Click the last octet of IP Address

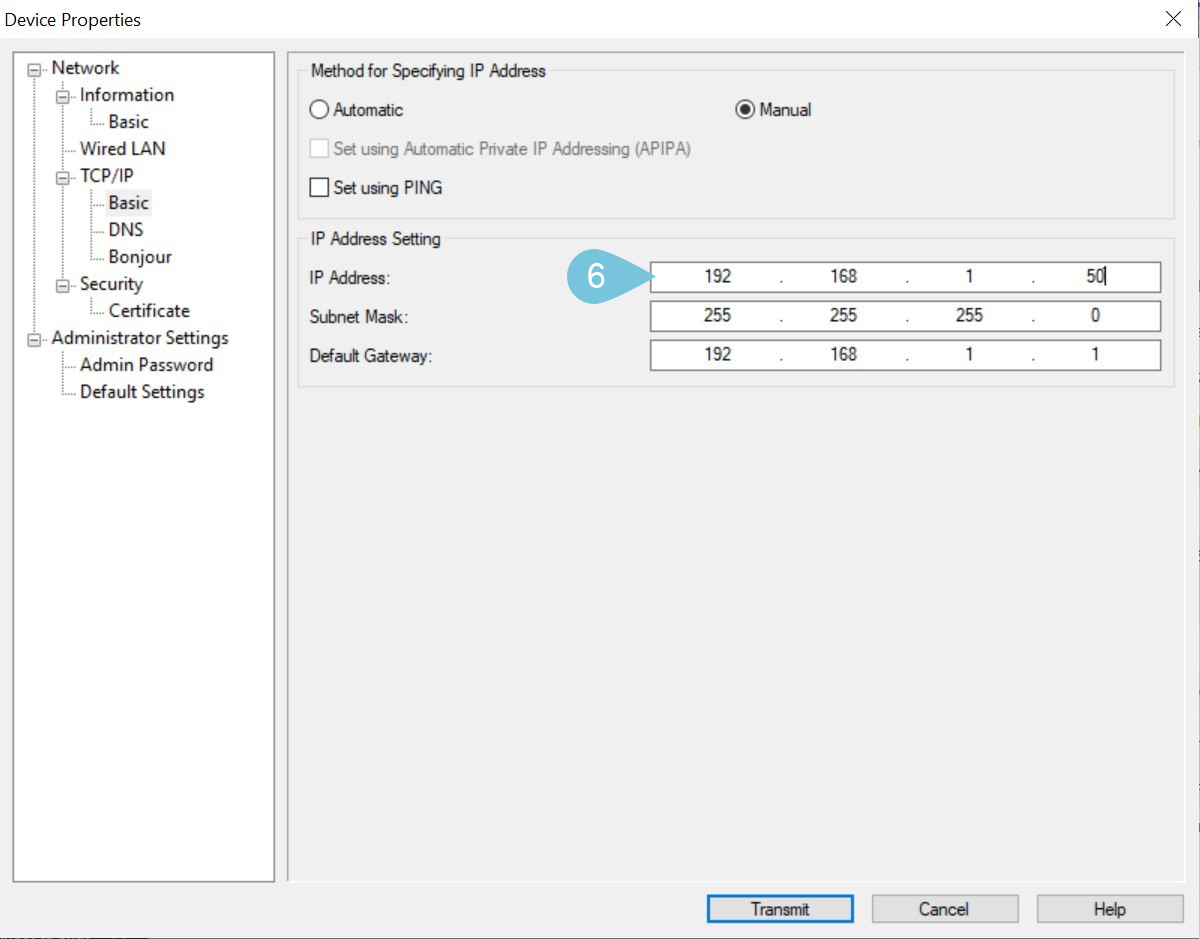point(1095,277)
